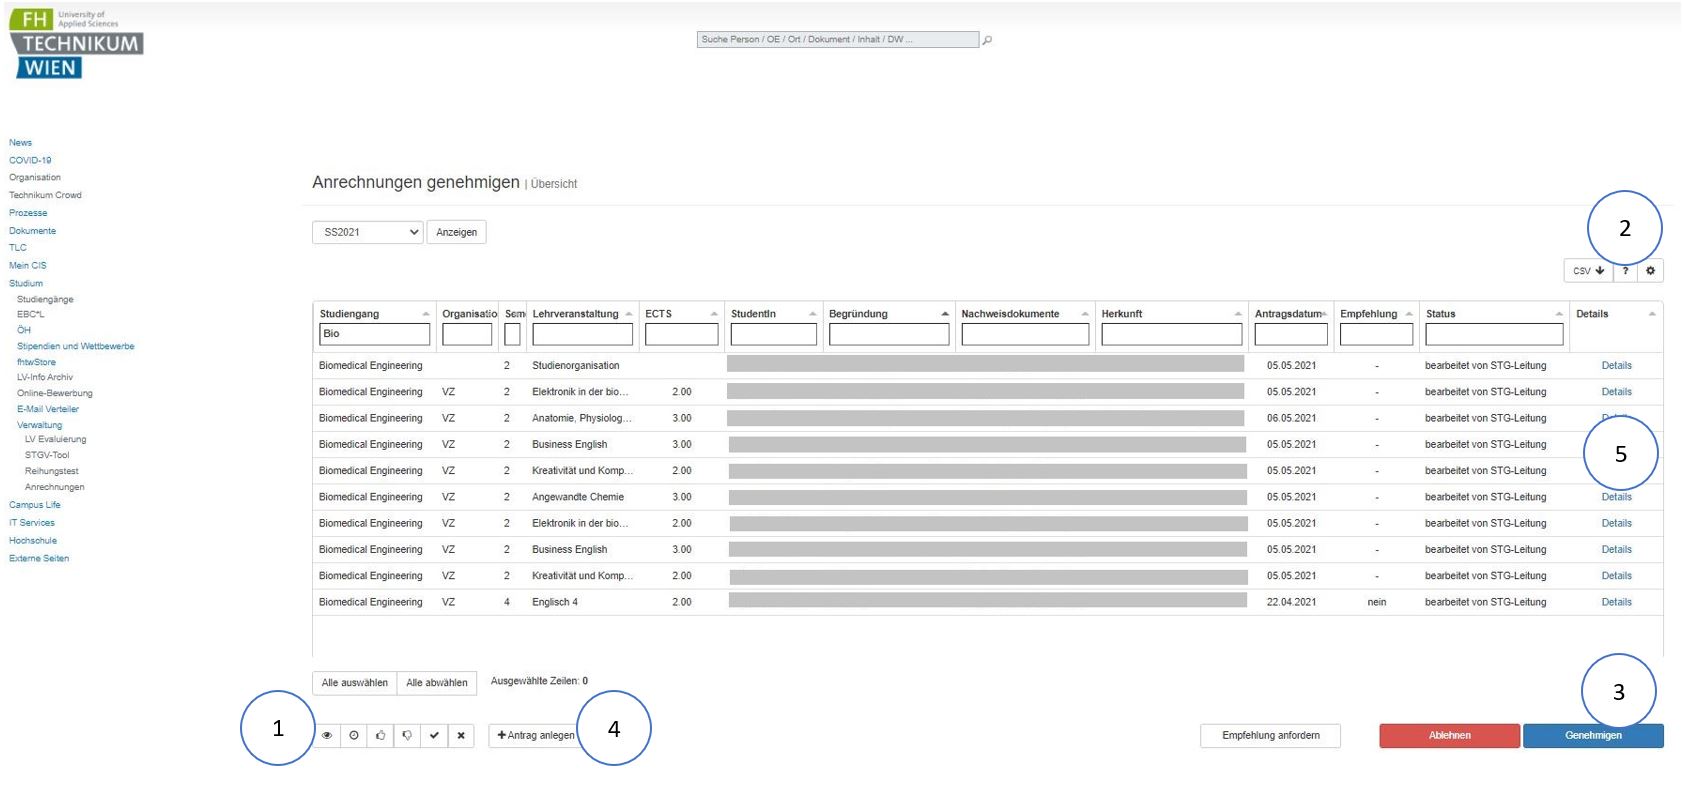The height and width of the screenshot is (810, 1682).
Task: Click the search magnifier icon
Action: tap(988, 40)
